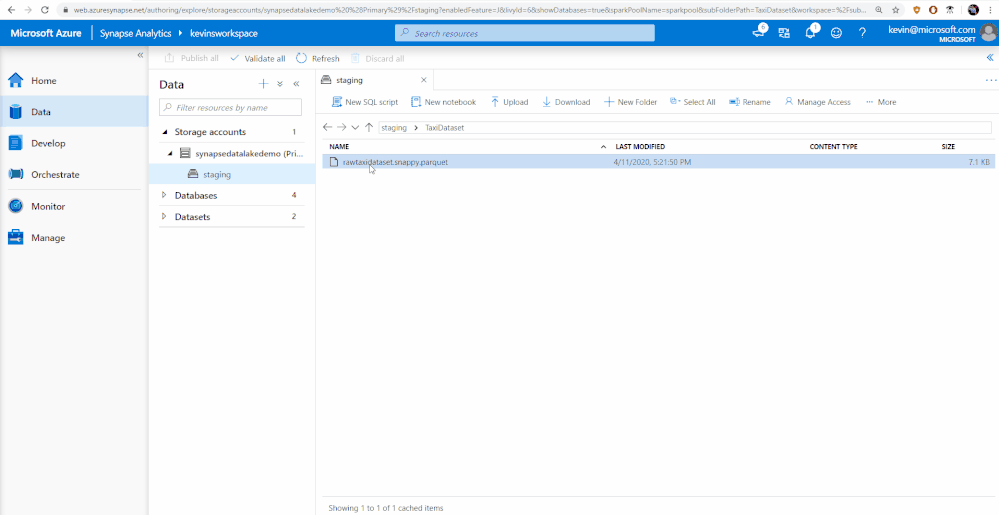The width and height of the screenshot is (999, 515).
Task: Go up one folder level
Action: point(369,127)
